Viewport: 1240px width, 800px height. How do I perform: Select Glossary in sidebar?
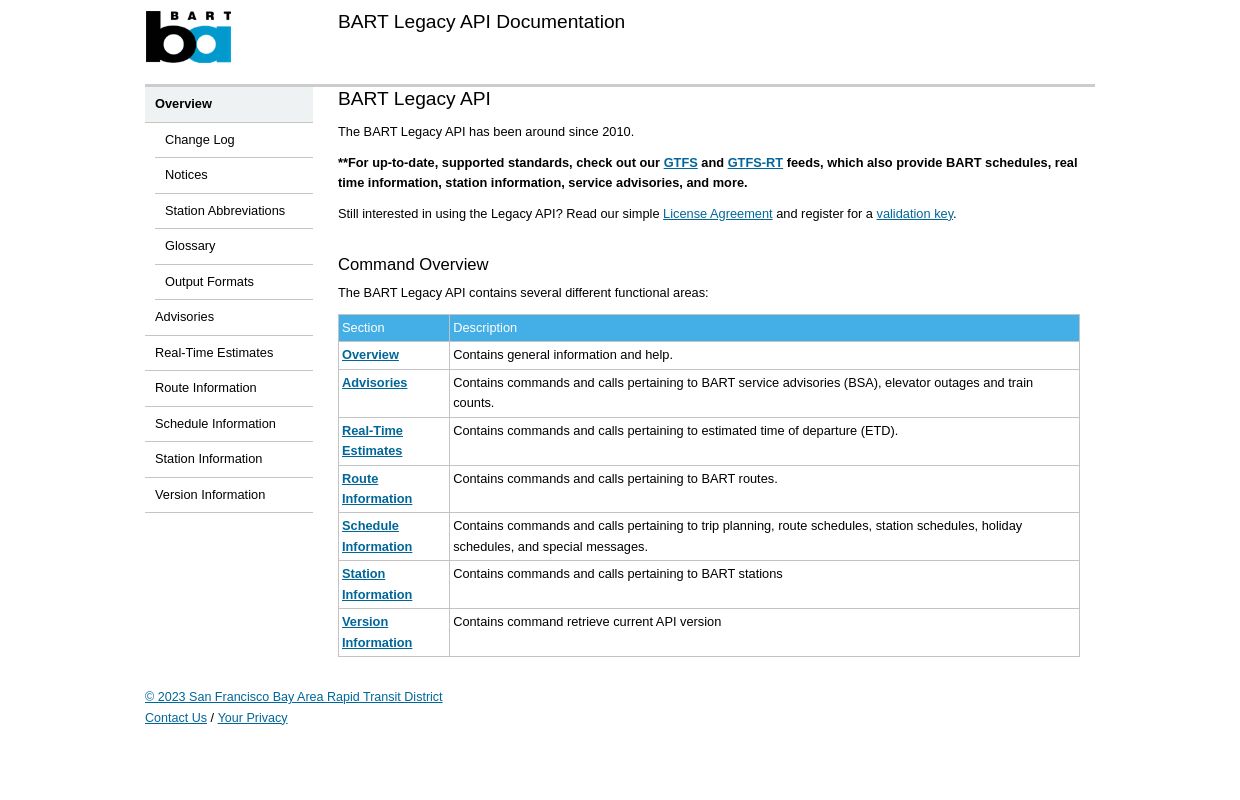click(234, 246)
